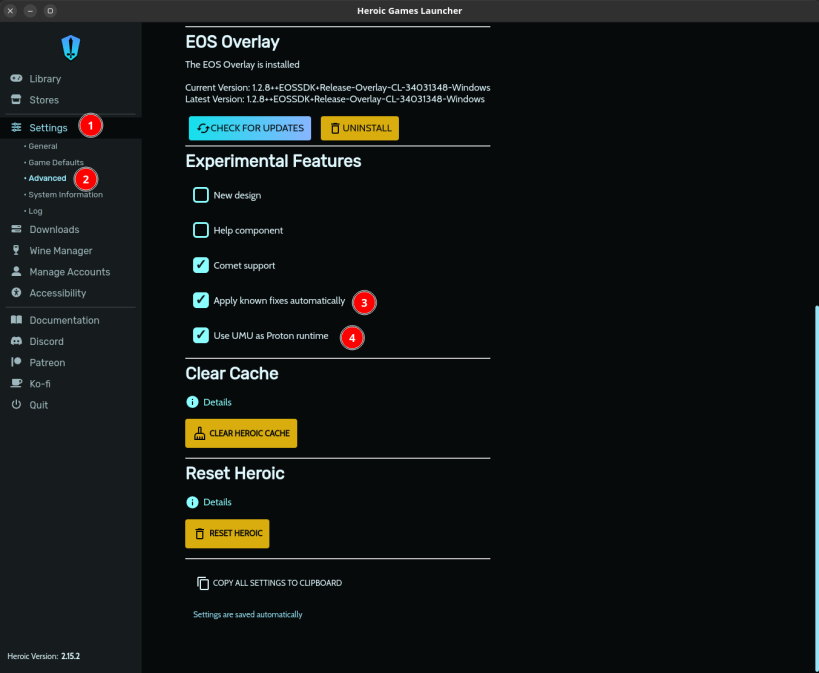Open Downloads page label
The image size is (819, 673).
tap(54, 229)
